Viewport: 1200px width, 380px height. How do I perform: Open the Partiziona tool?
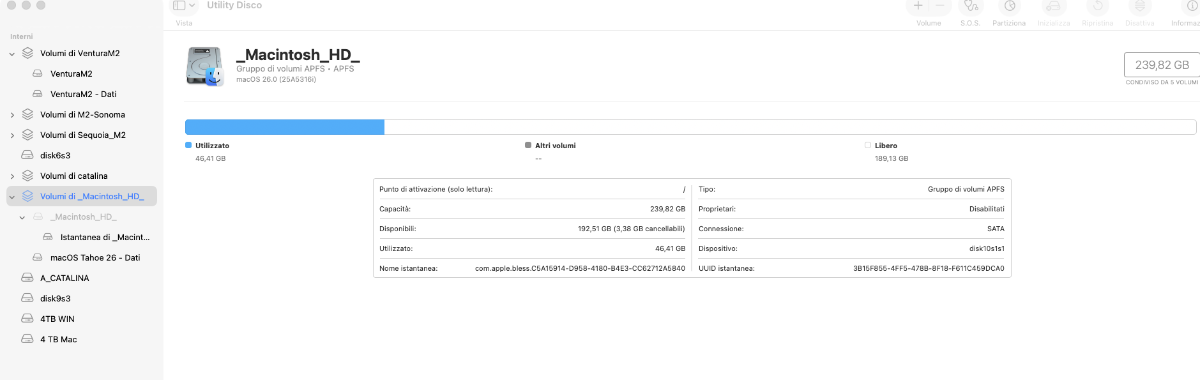(1009, 6)
